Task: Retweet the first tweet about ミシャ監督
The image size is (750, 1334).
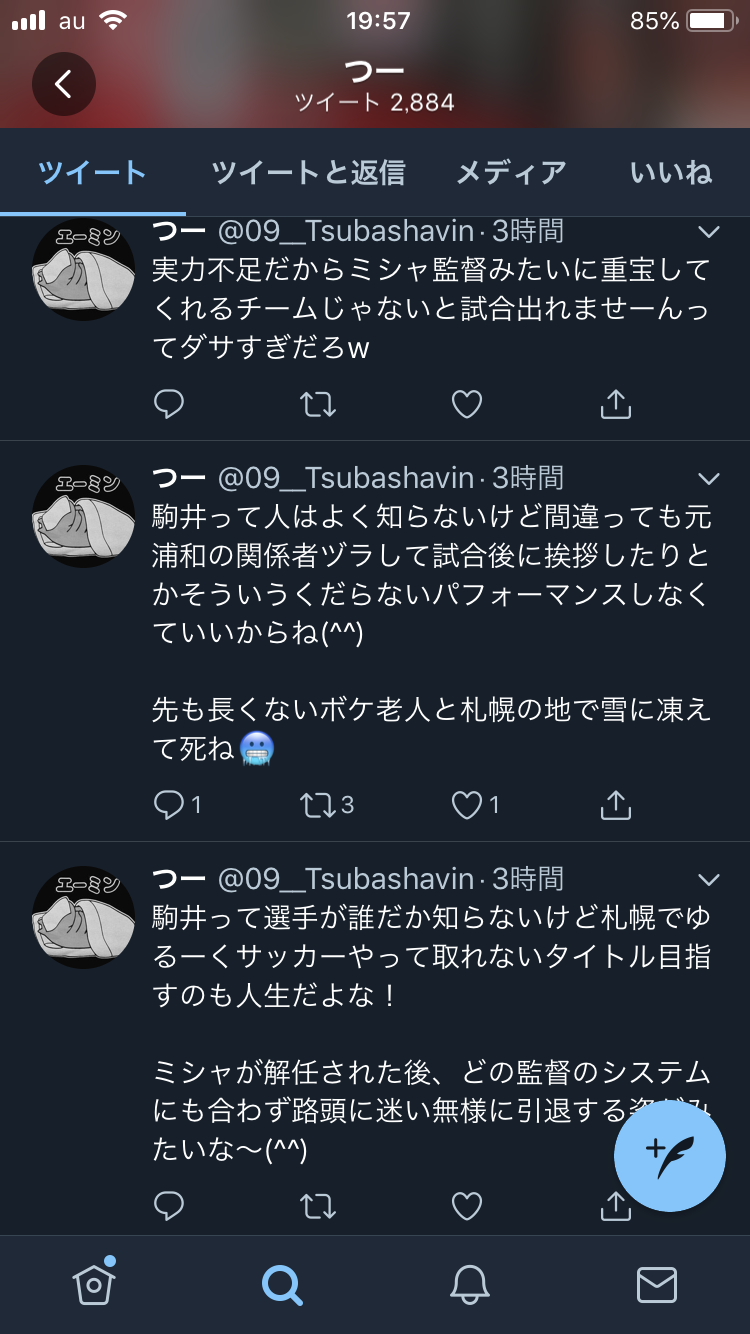Action: pyautogui.click(x=318, y=404)
